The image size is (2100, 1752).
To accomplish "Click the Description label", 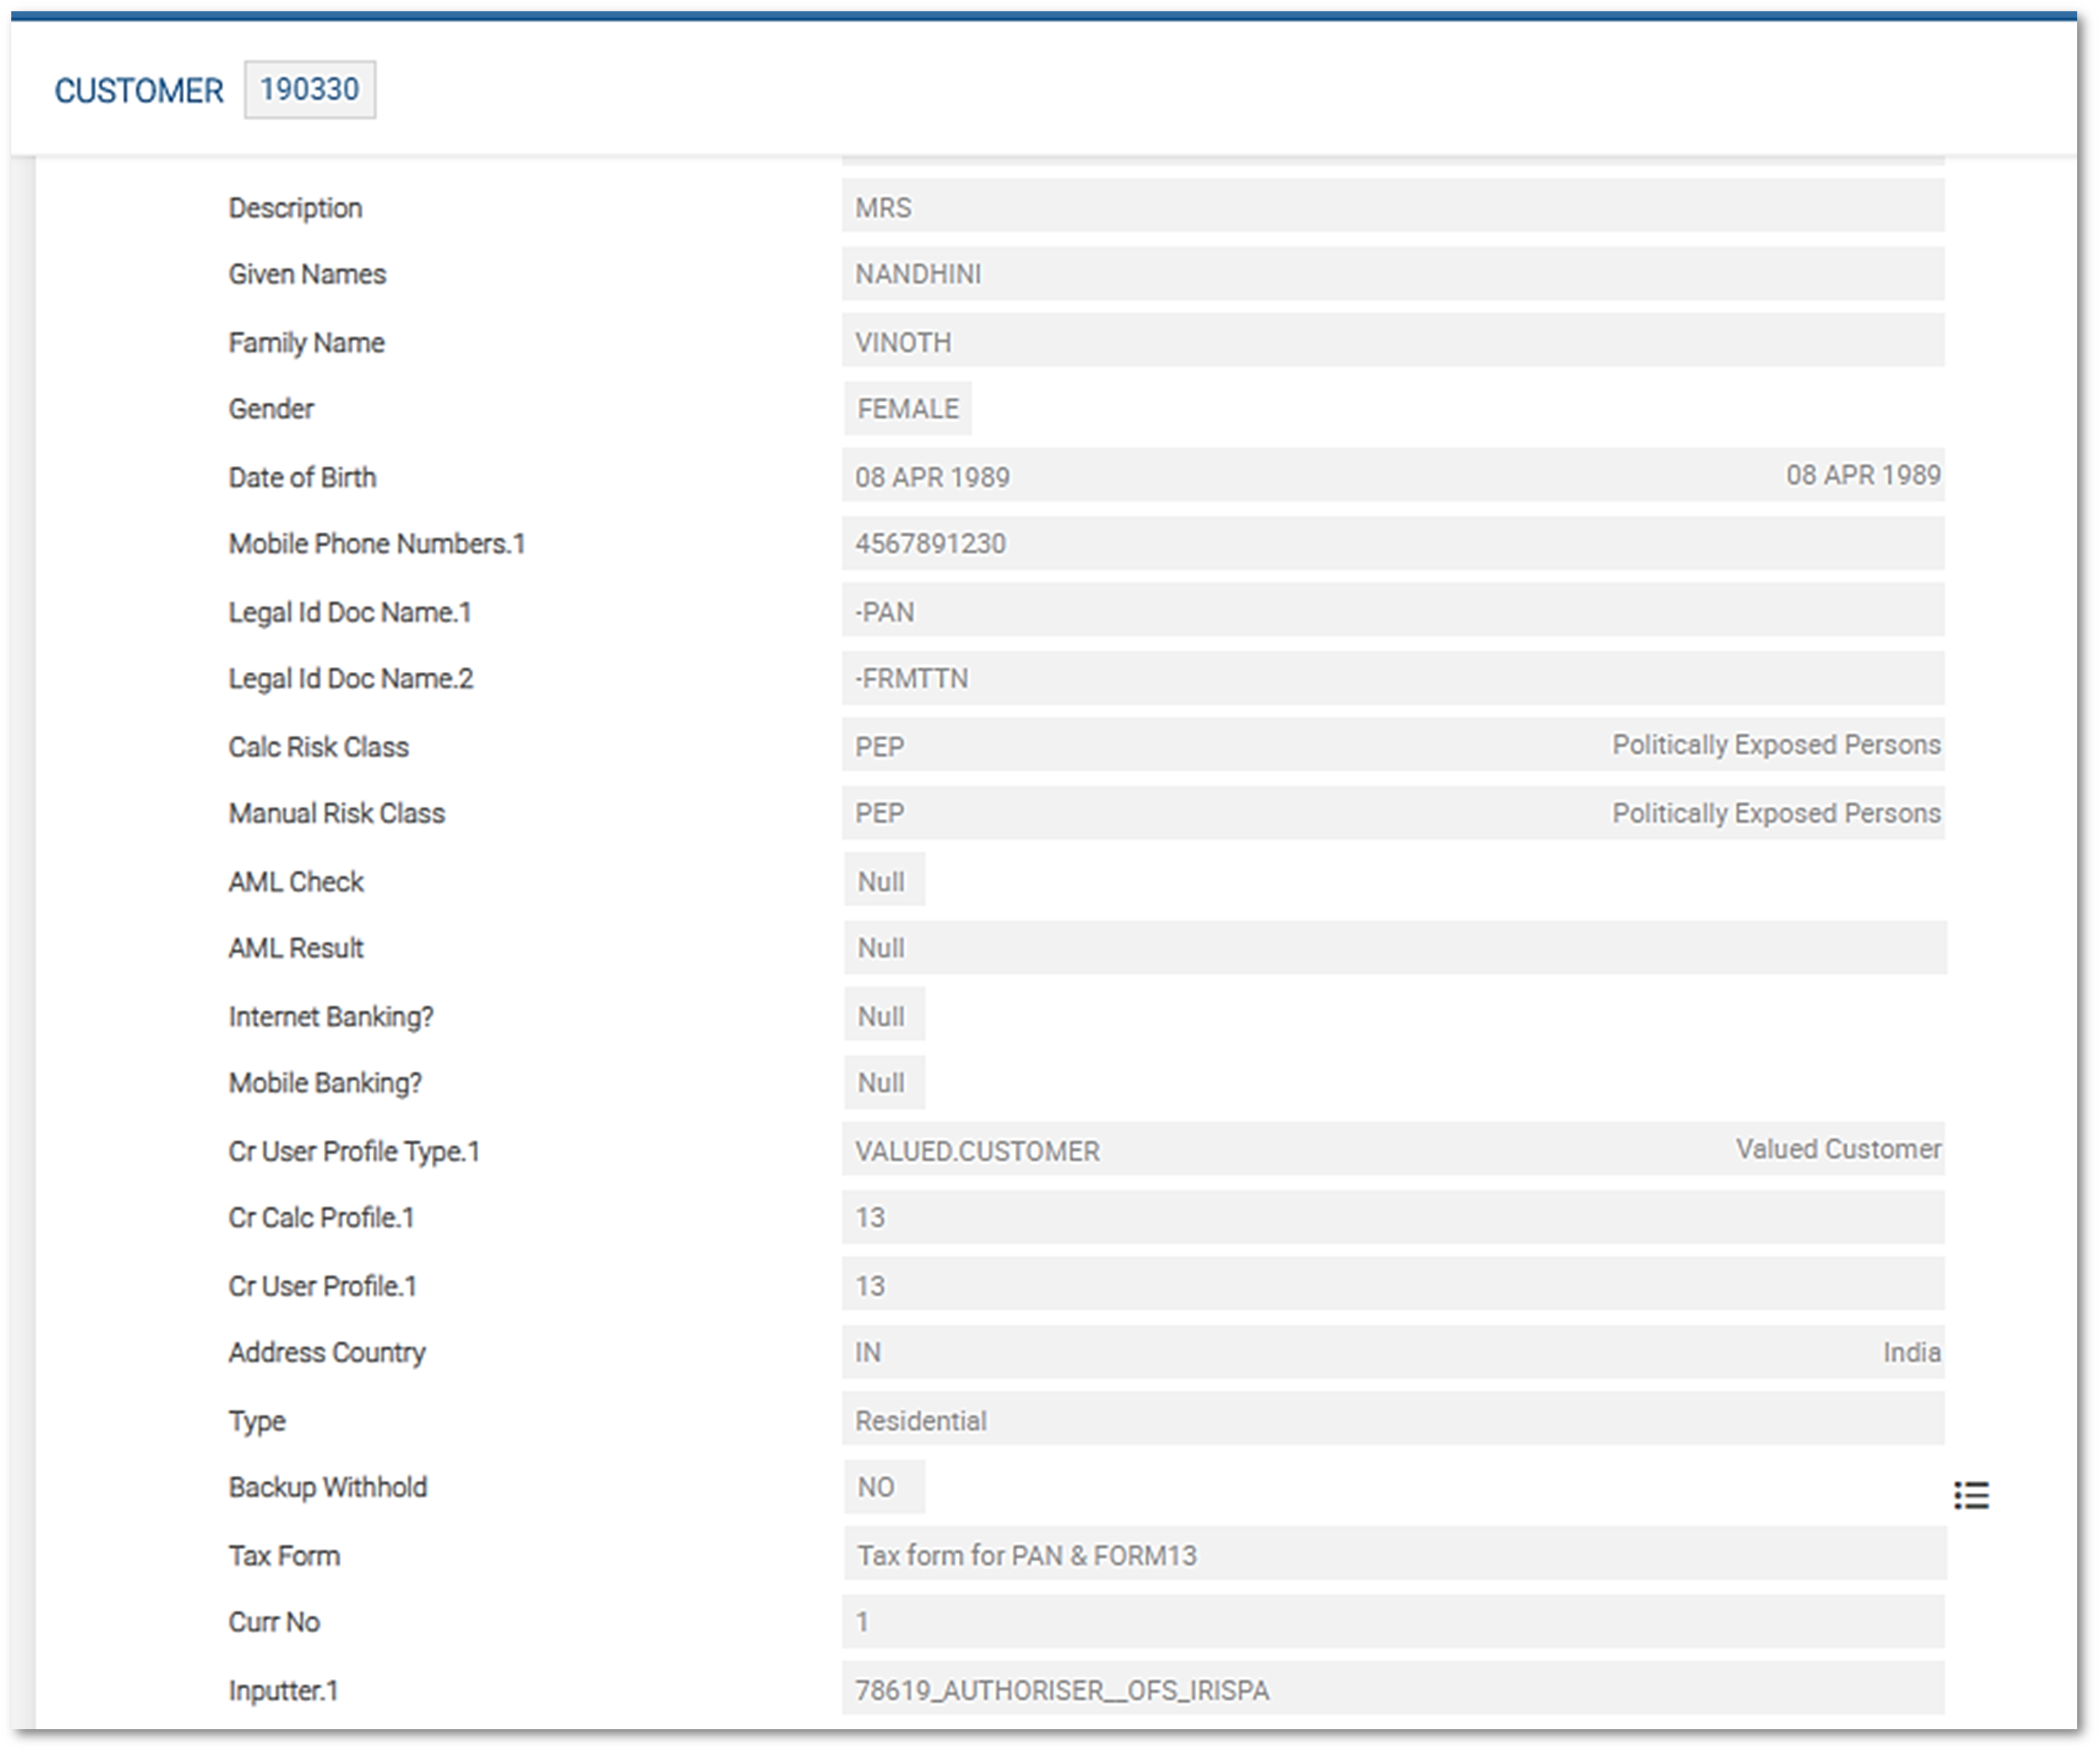I will (295, 208).
